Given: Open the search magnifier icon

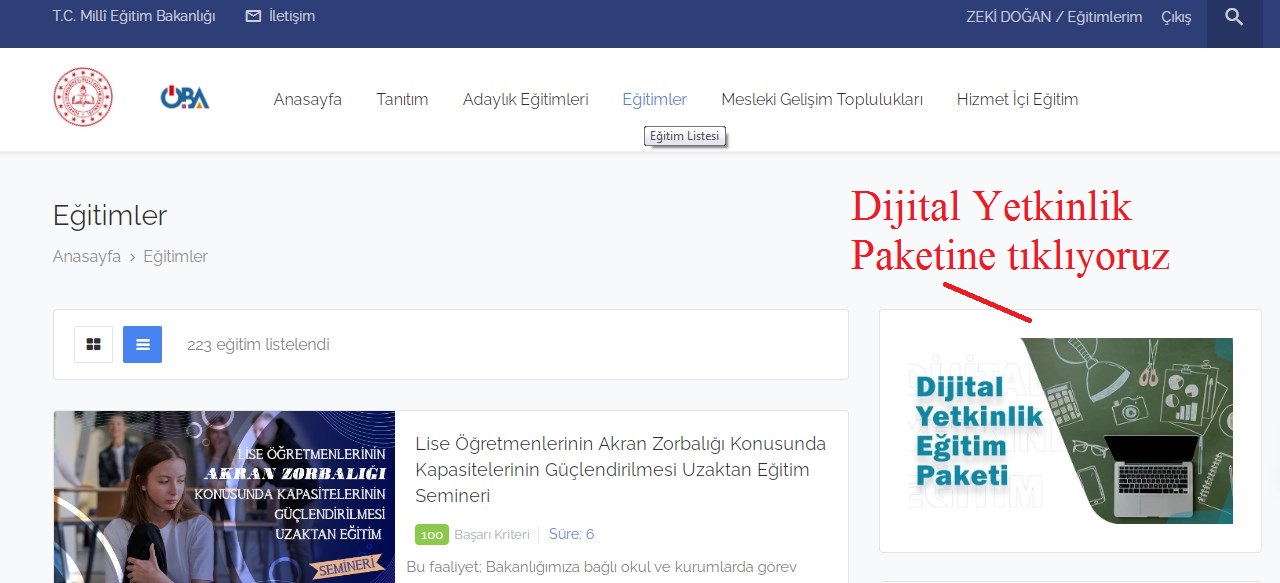Looking at the screenshot, I should click(x=1234, y=17).
